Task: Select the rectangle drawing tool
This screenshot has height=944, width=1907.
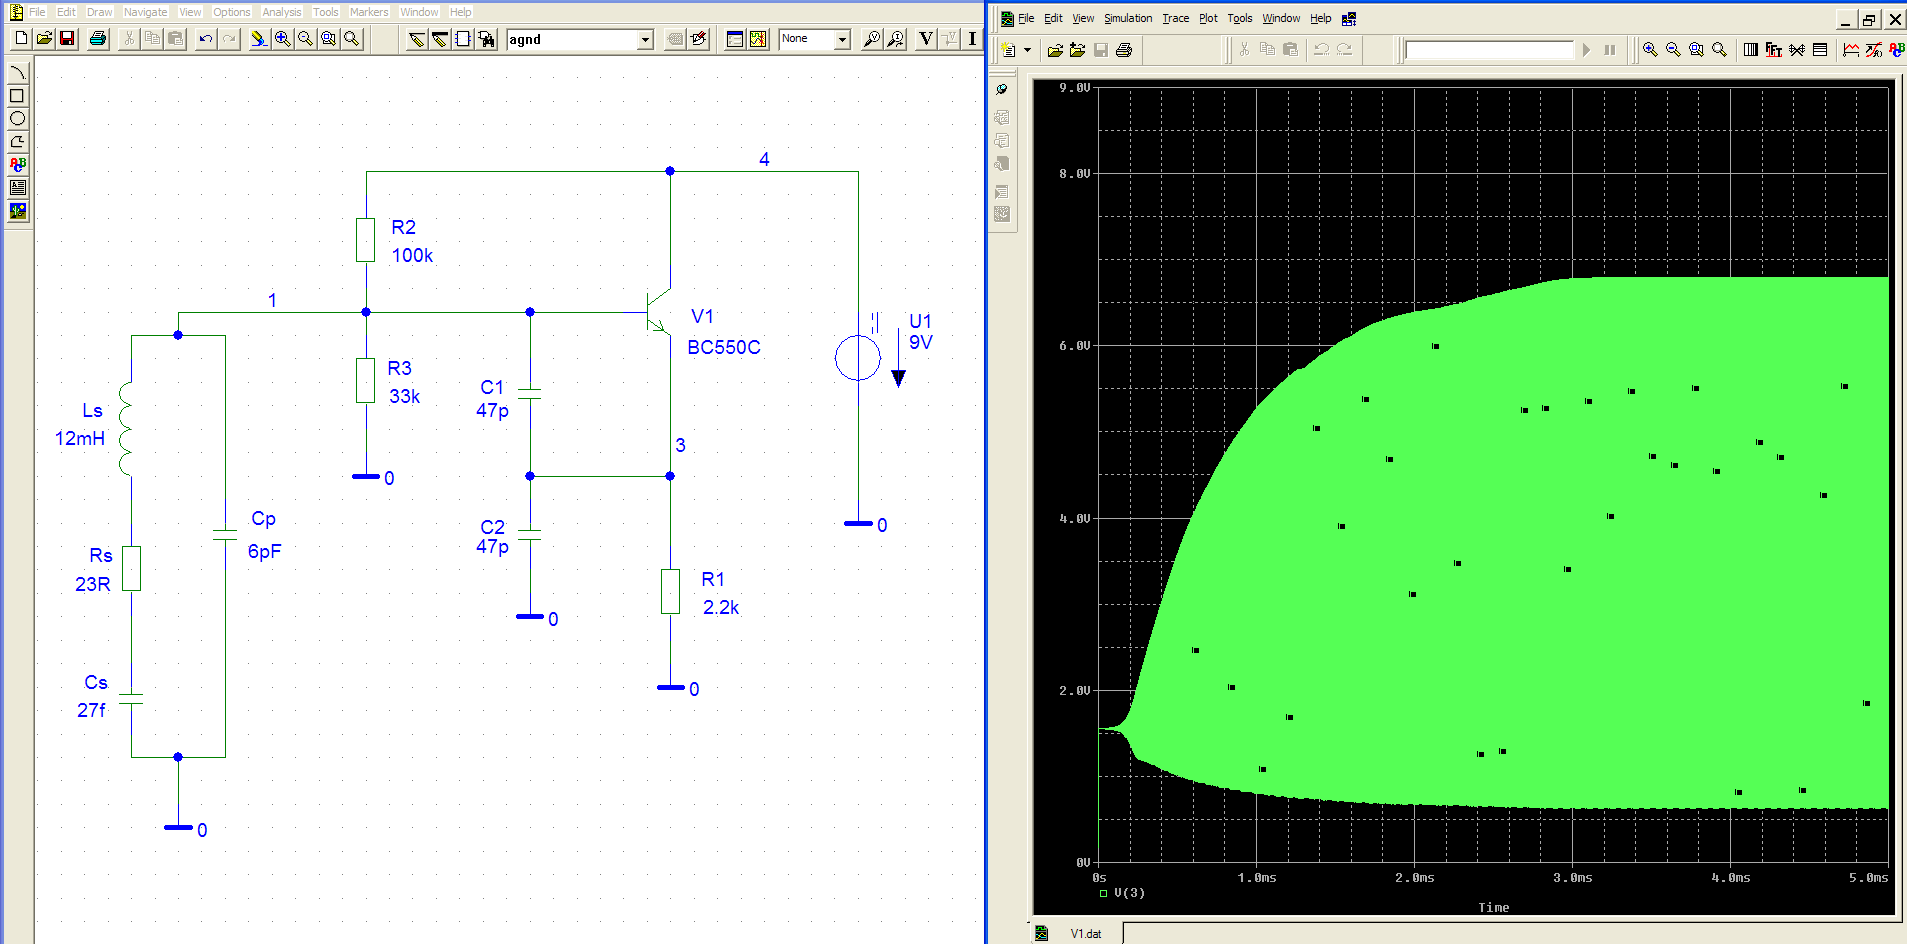Action: tap(18, 96)
